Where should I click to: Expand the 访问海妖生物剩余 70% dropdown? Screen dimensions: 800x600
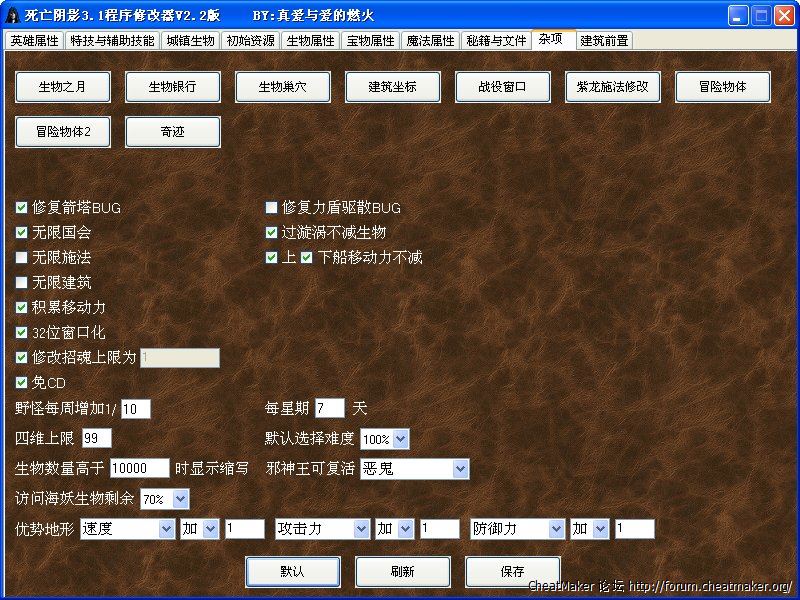point(180,498)
